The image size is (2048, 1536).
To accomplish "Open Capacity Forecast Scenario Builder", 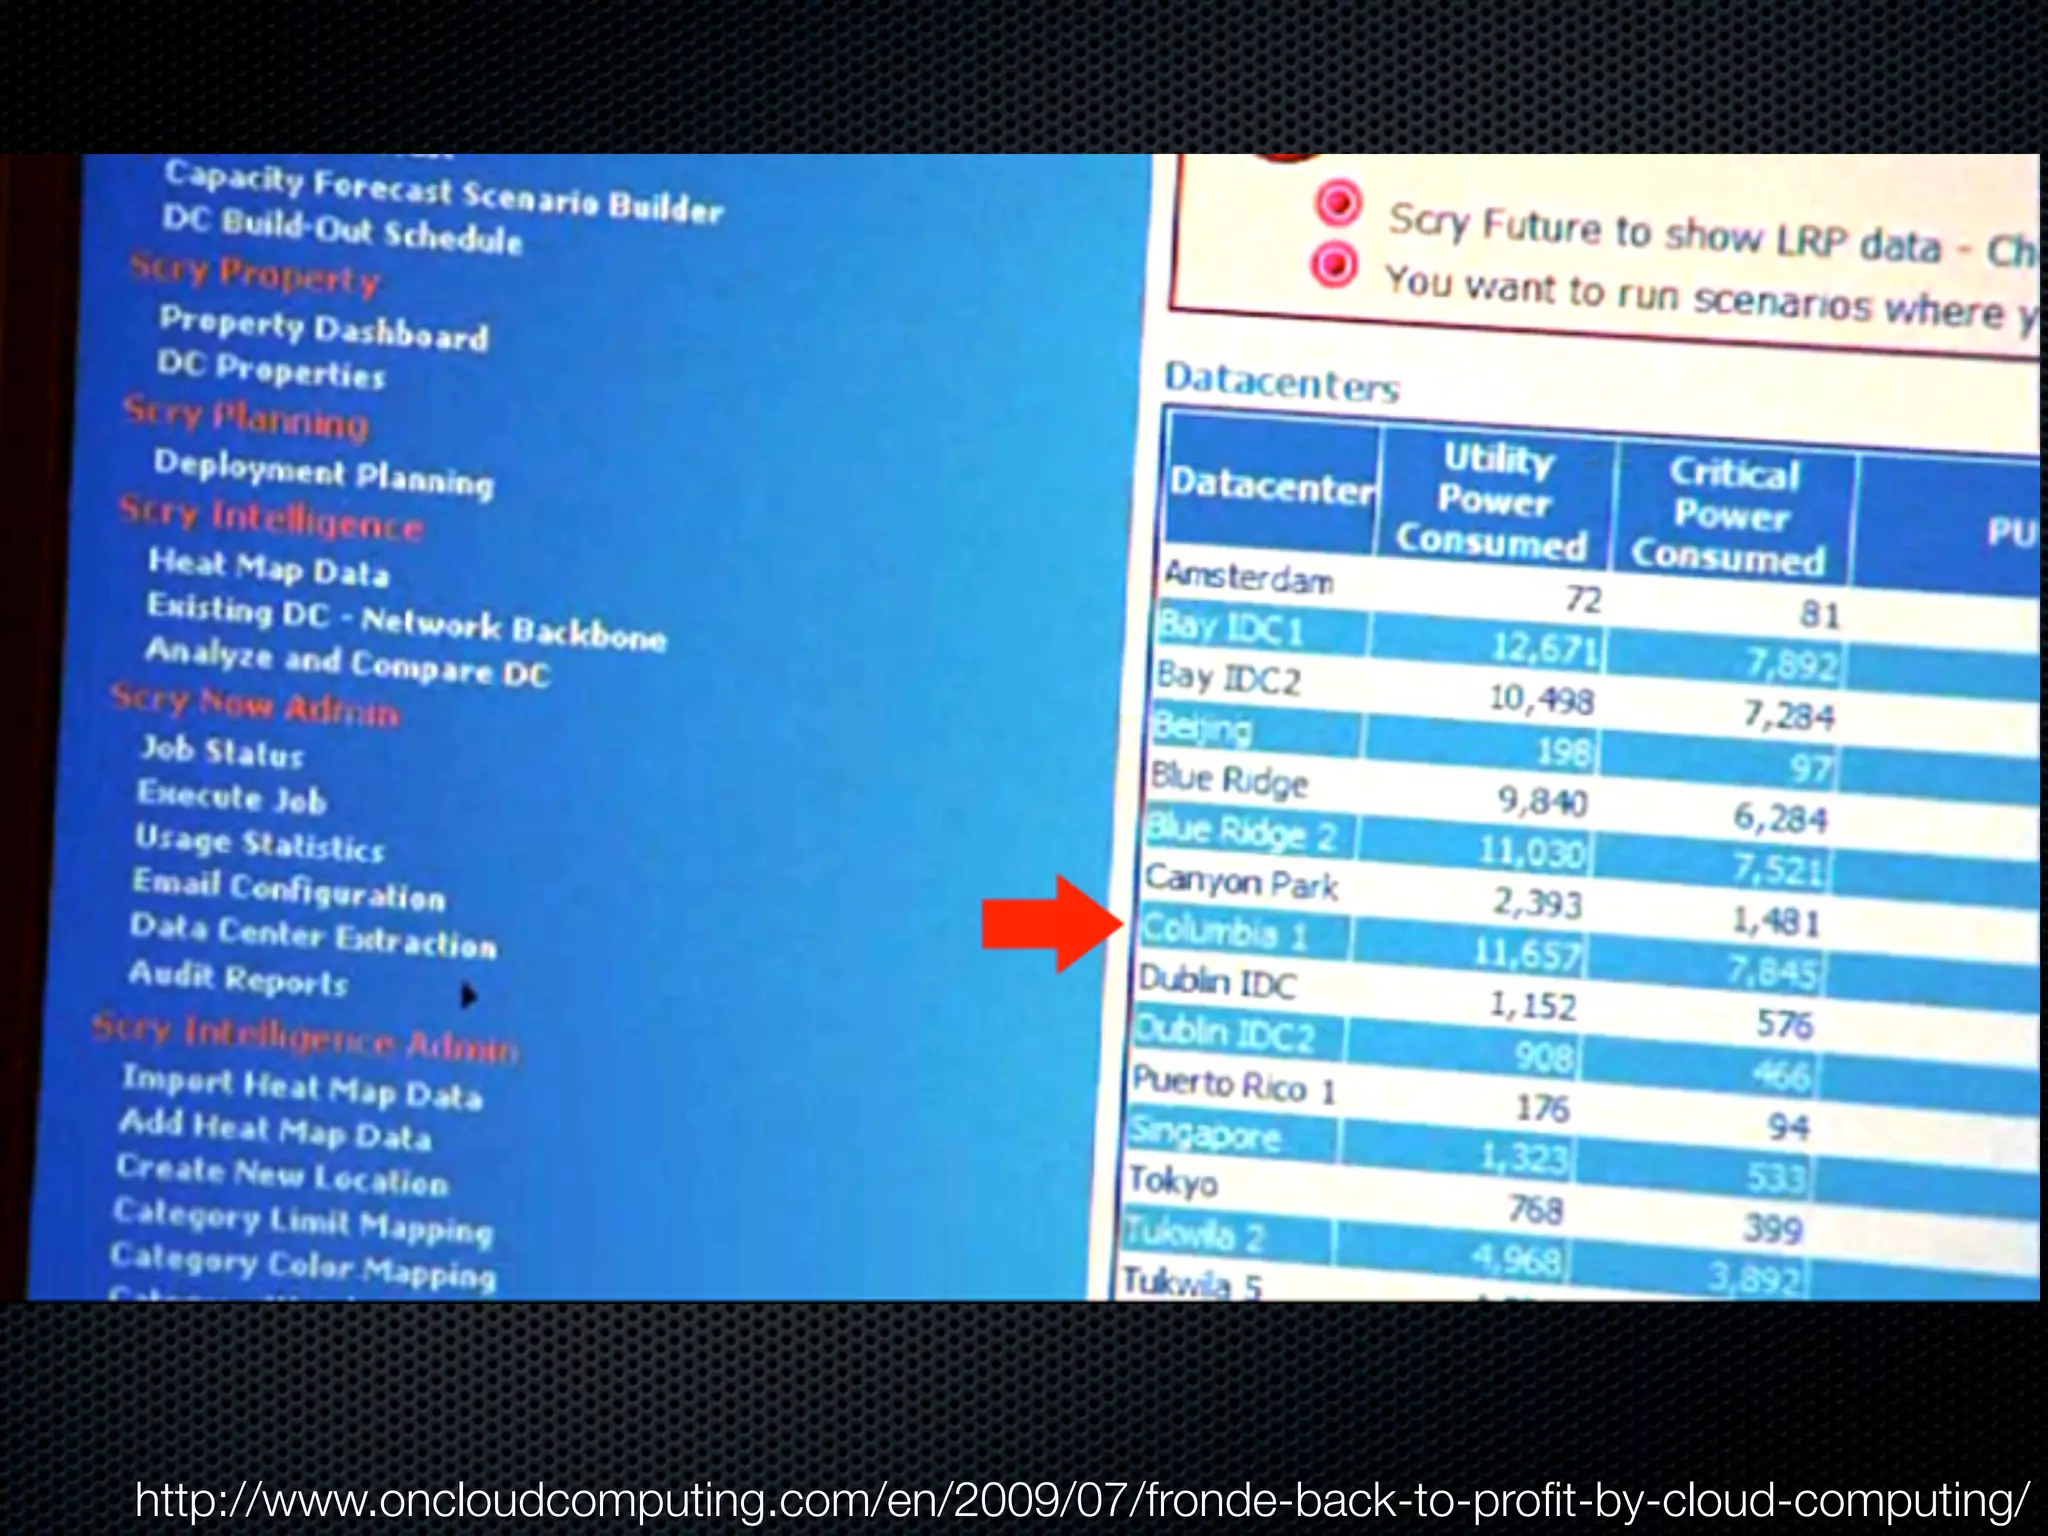I will pos(443,191).
